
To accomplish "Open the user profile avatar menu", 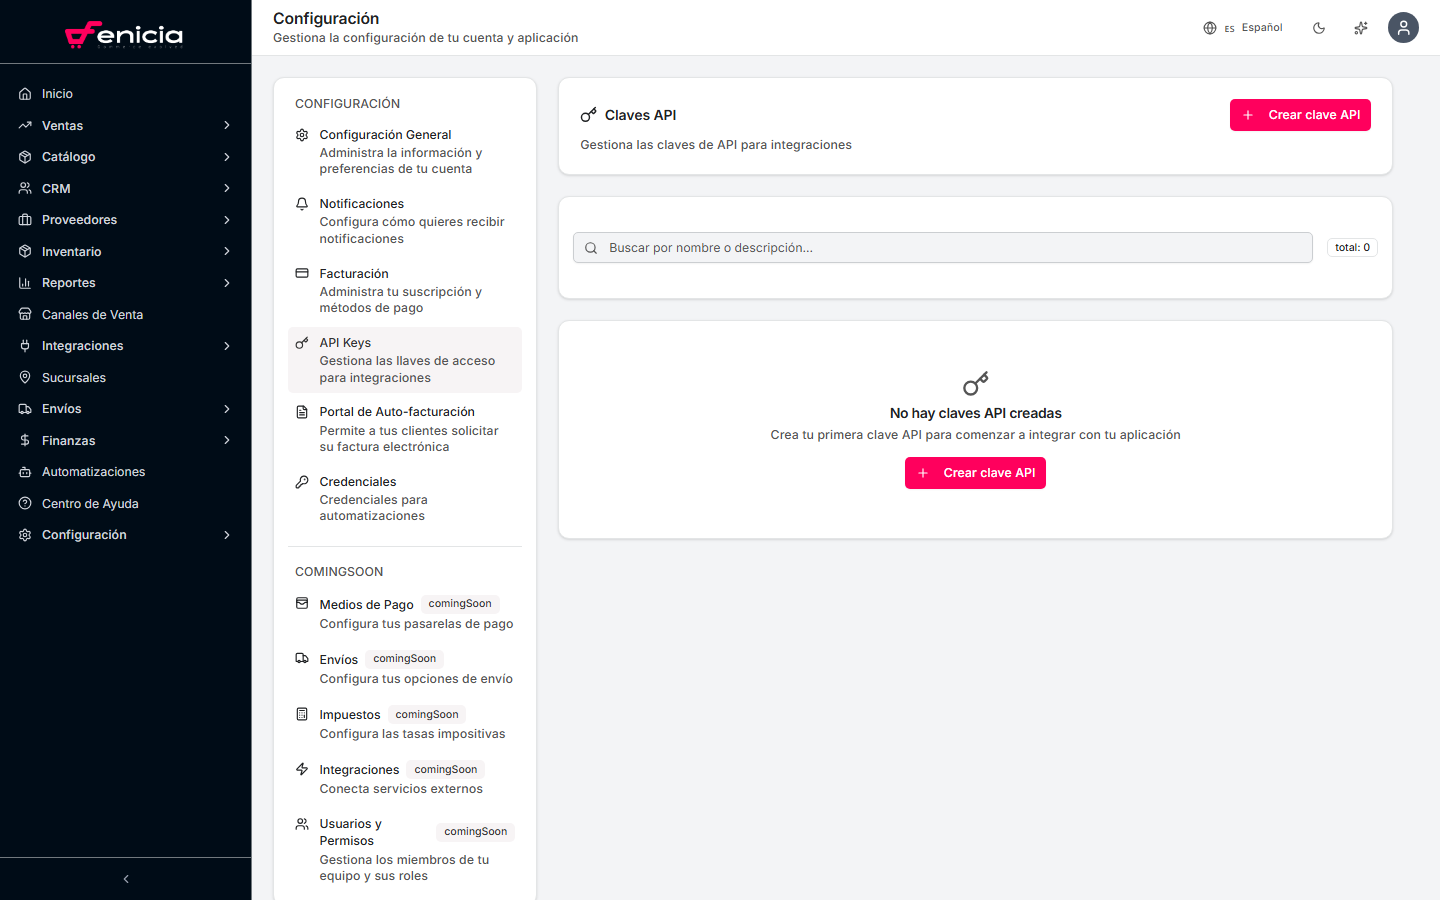I will pos(1403,27).
